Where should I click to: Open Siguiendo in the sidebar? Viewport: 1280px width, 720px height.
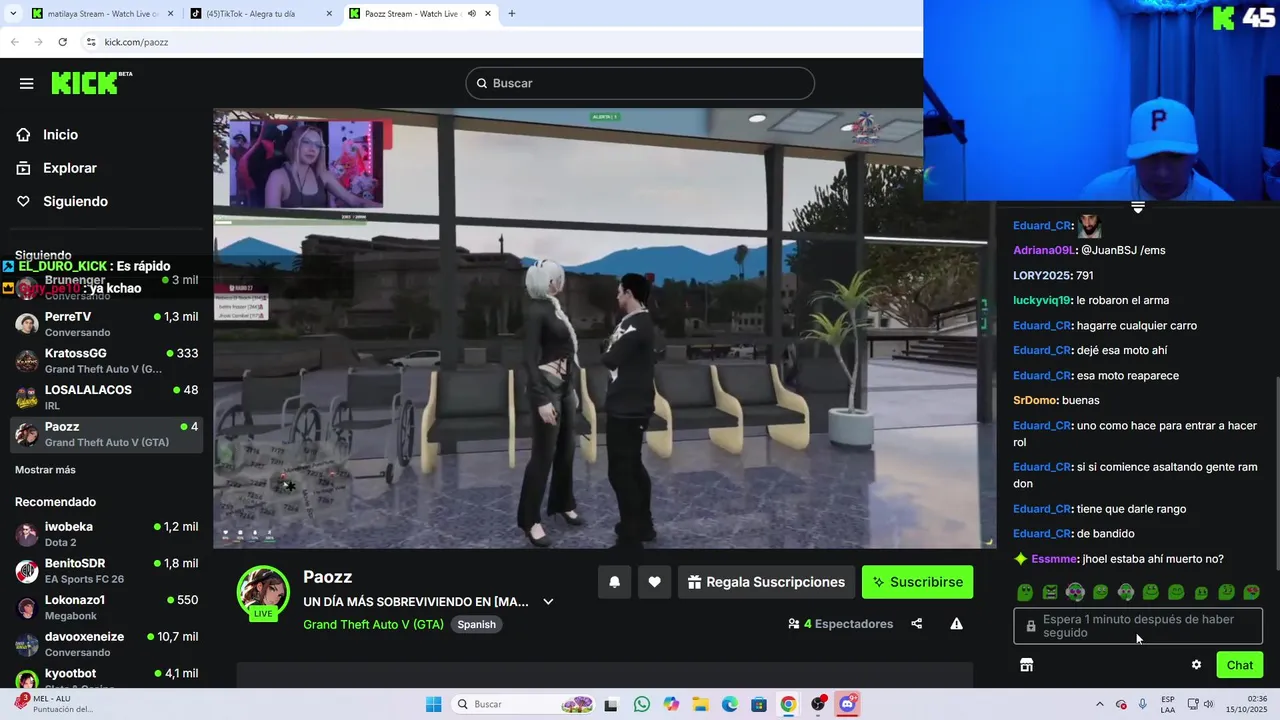[x=75, y=201]
